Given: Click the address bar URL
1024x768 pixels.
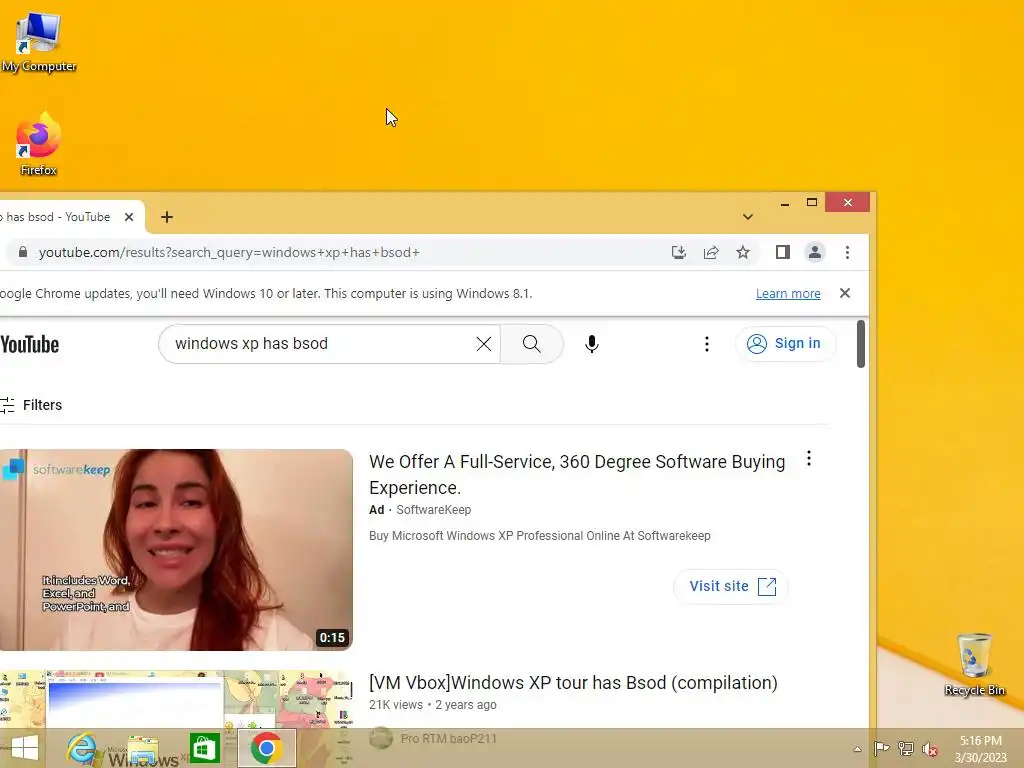Looking at the screenshot, I should click(x=229, y=253).
